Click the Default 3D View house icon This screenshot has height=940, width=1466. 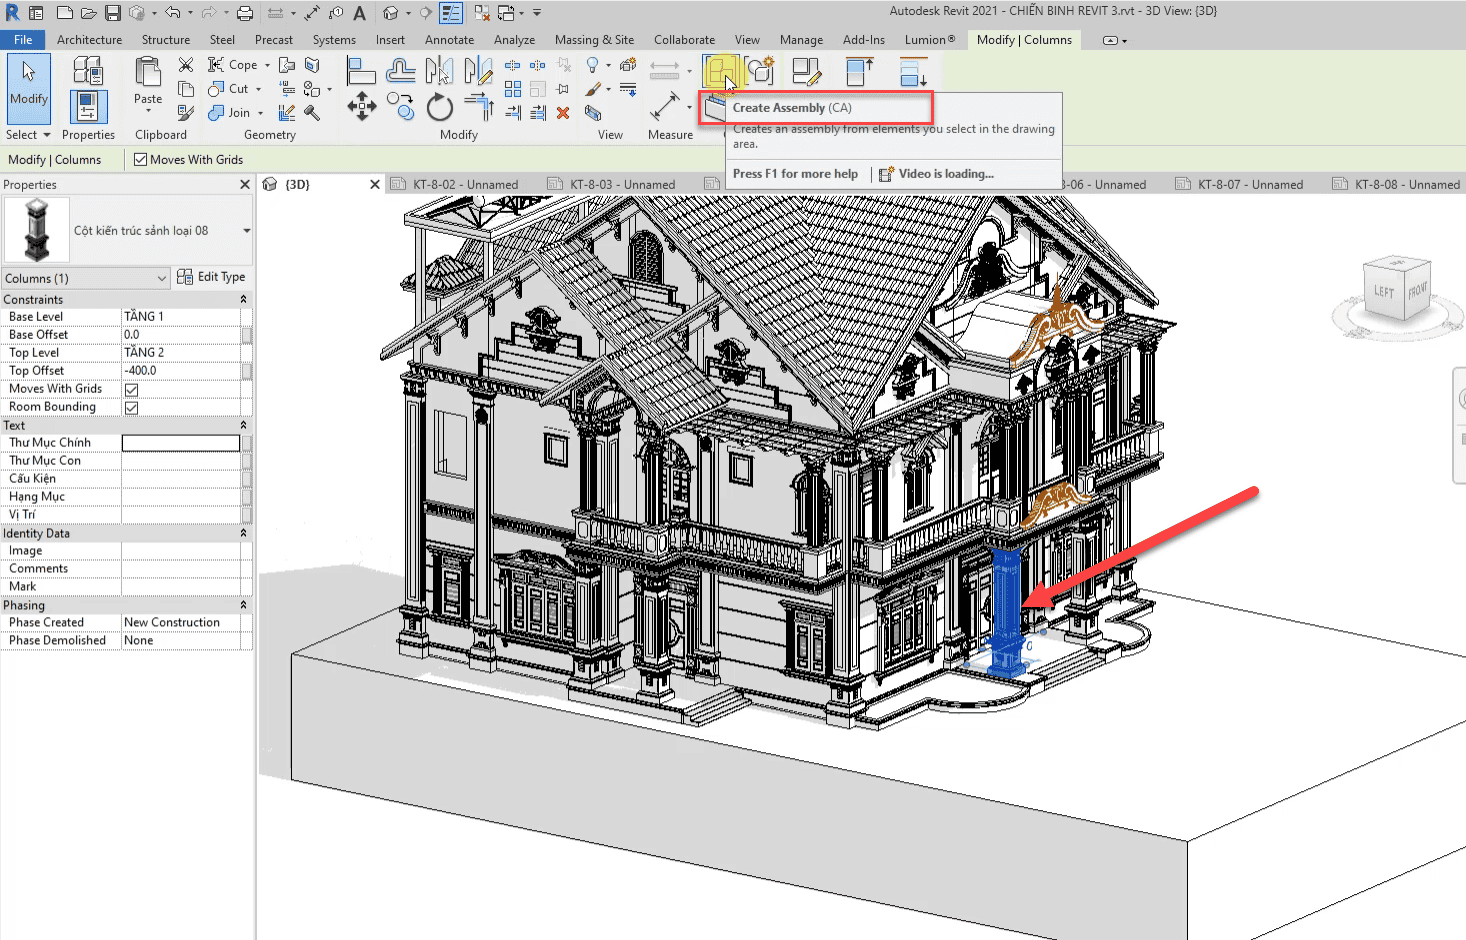point(391,13)
